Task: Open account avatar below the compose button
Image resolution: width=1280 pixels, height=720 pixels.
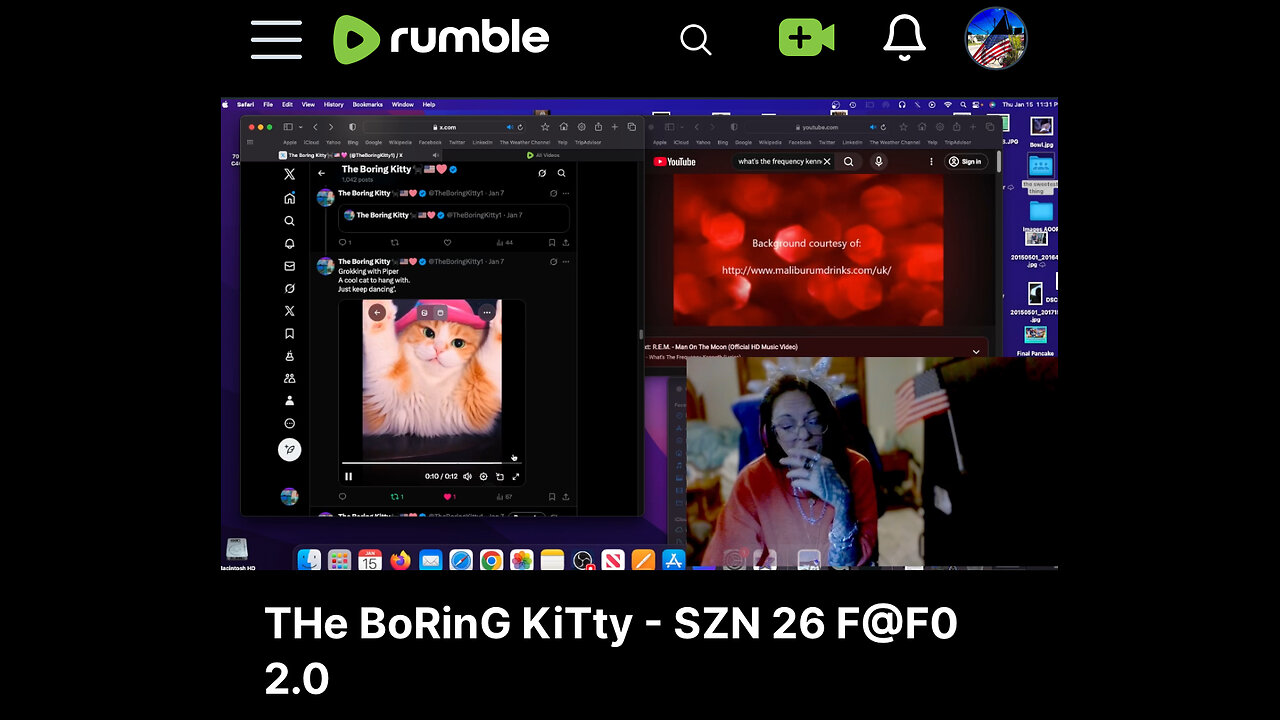Action: 289,496
